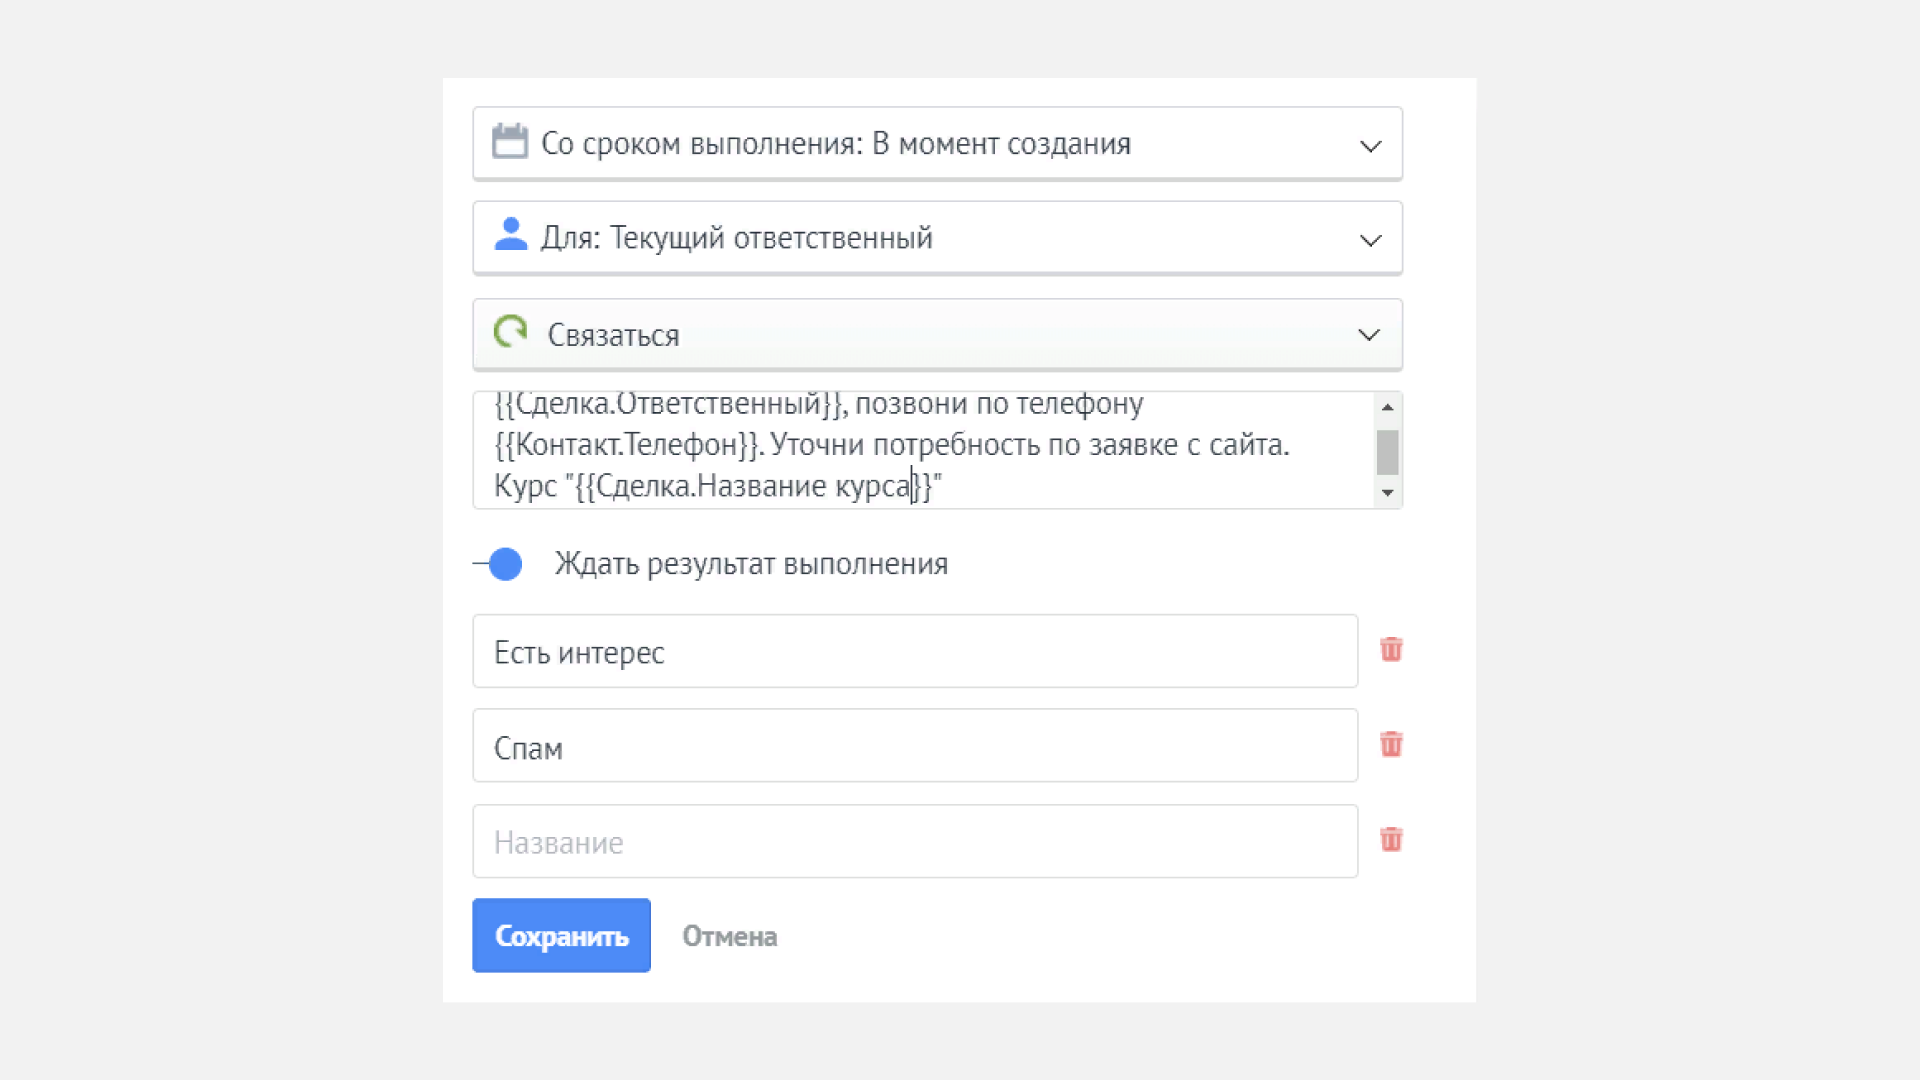Open the Связаться task type dropdown

[937, 335]
